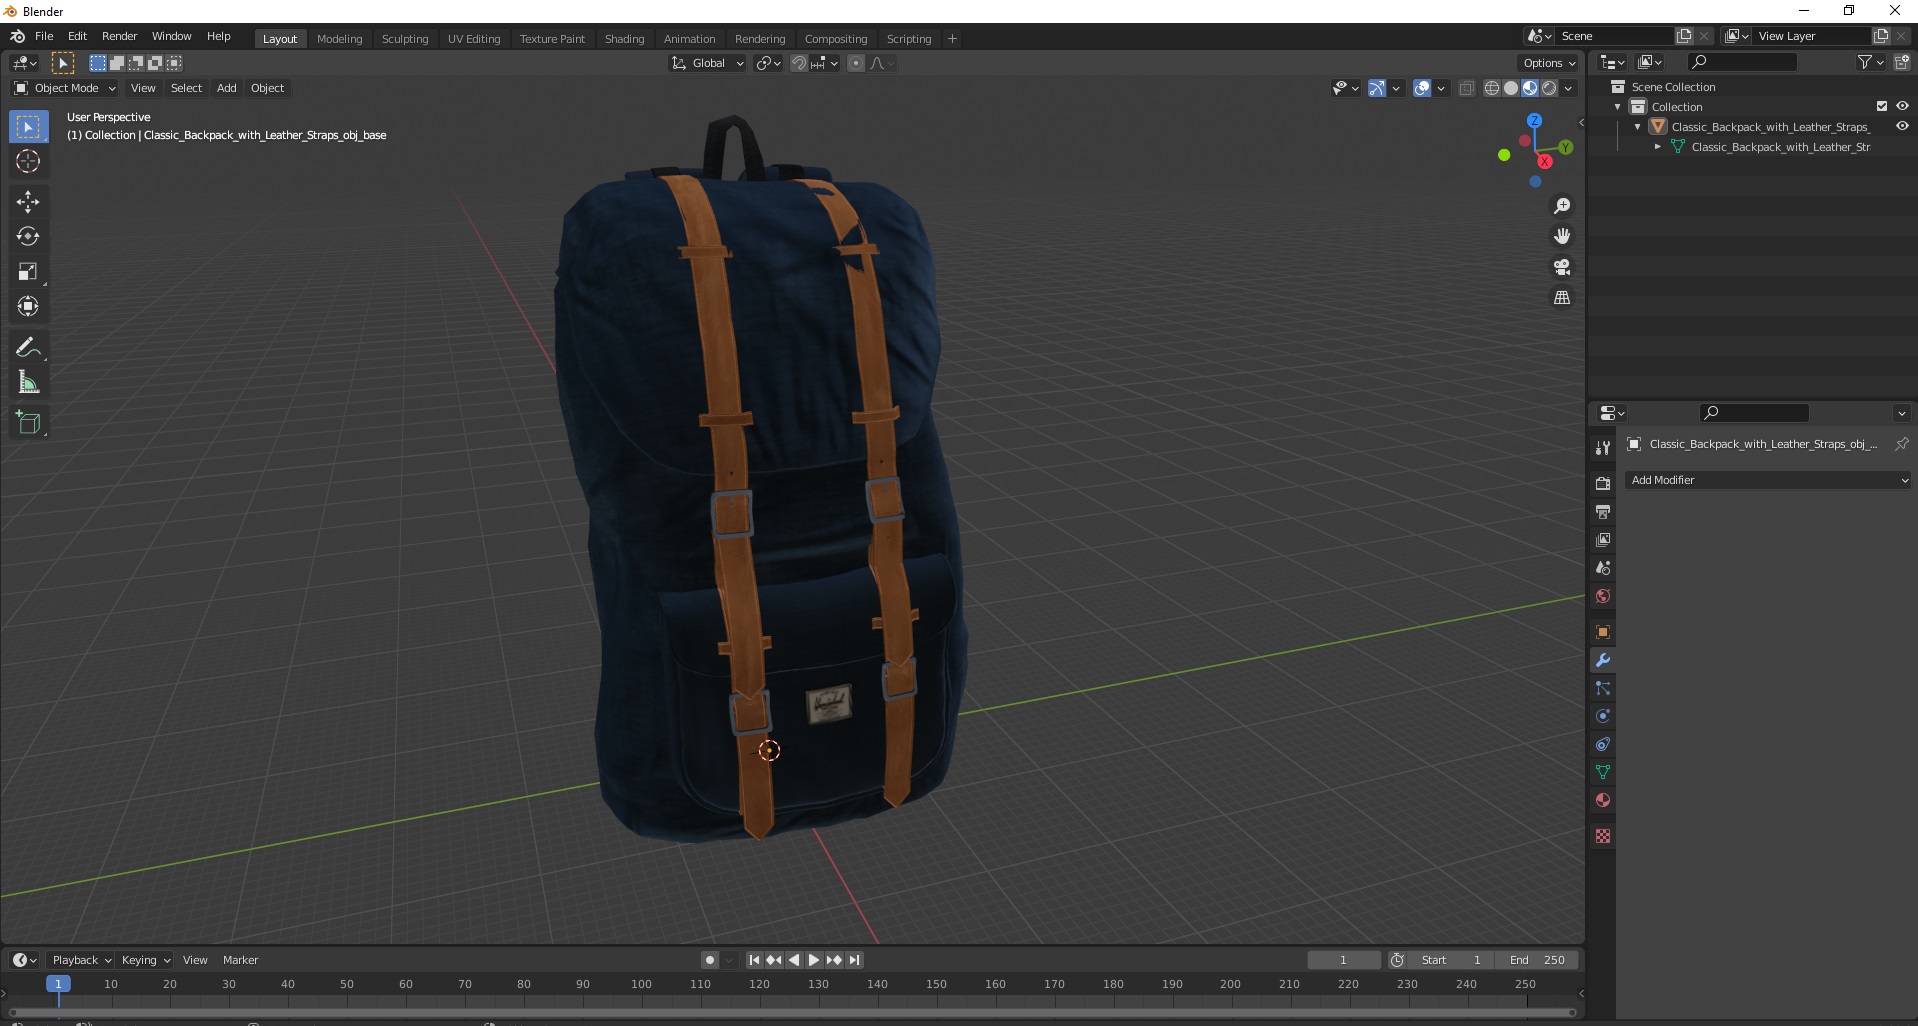Open Object properties tab
Screen dimensions: 1918x1026
pos(1603,632)
